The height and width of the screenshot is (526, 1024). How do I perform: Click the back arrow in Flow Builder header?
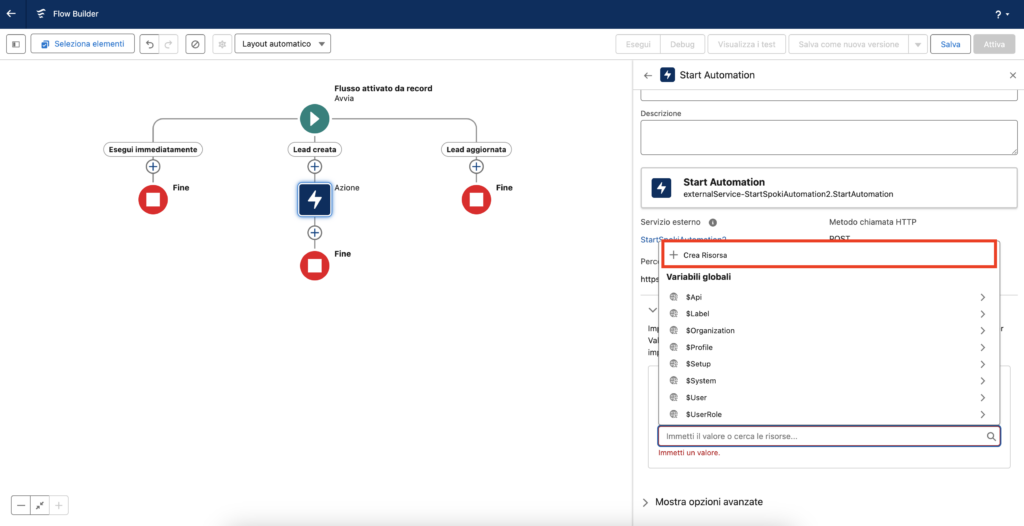[11, 14]
